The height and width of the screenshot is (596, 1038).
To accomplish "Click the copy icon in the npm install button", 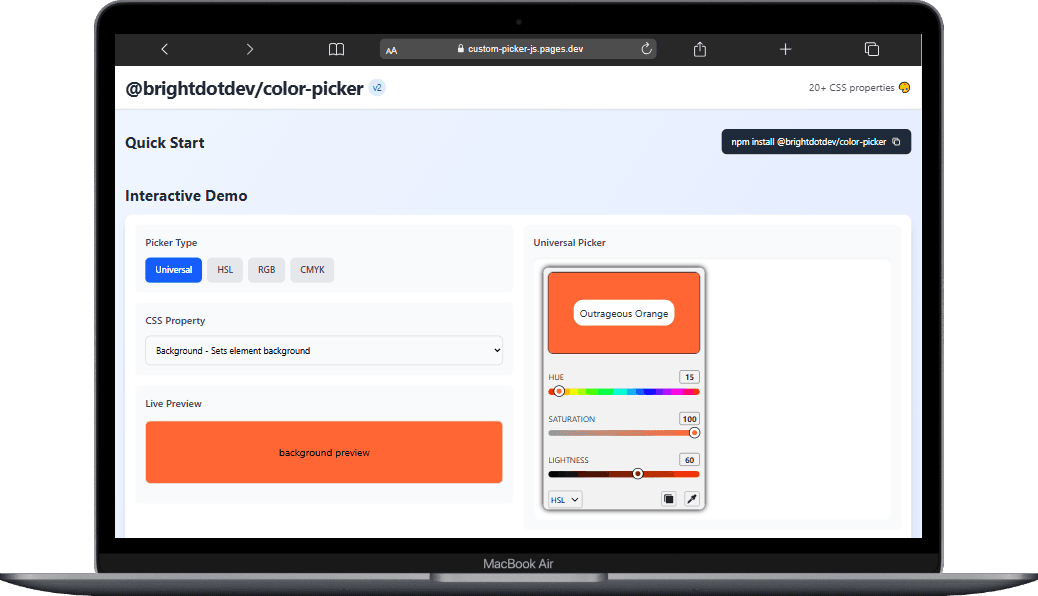I will [896, 142].
